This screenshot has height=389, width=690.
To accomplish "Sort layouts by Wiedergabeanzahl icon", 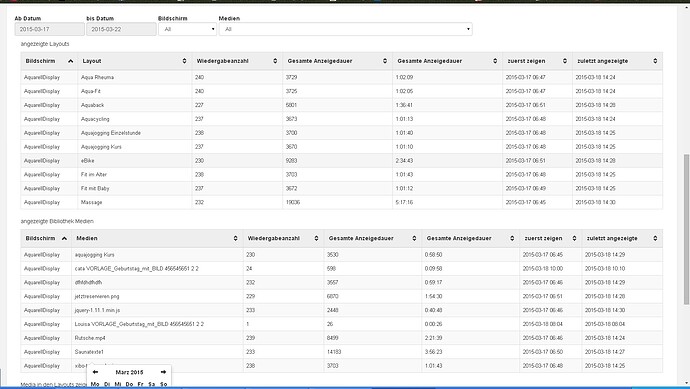I will pos(275,61).
